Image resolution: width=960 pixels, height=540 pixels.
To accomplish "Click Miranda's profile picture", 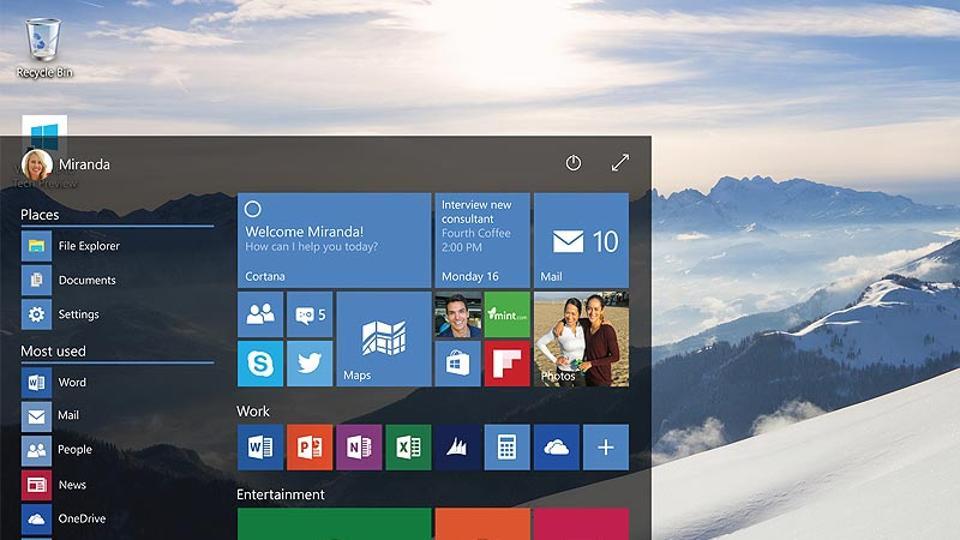I will point(37,165).
